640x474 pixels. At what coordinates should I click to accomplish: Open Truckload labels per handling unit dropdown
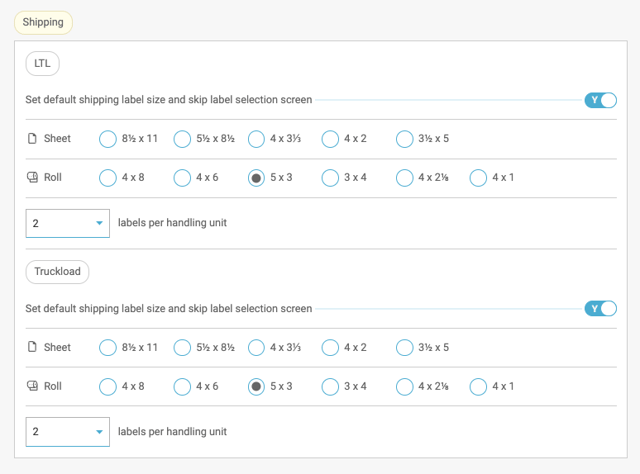click(68, 432)
